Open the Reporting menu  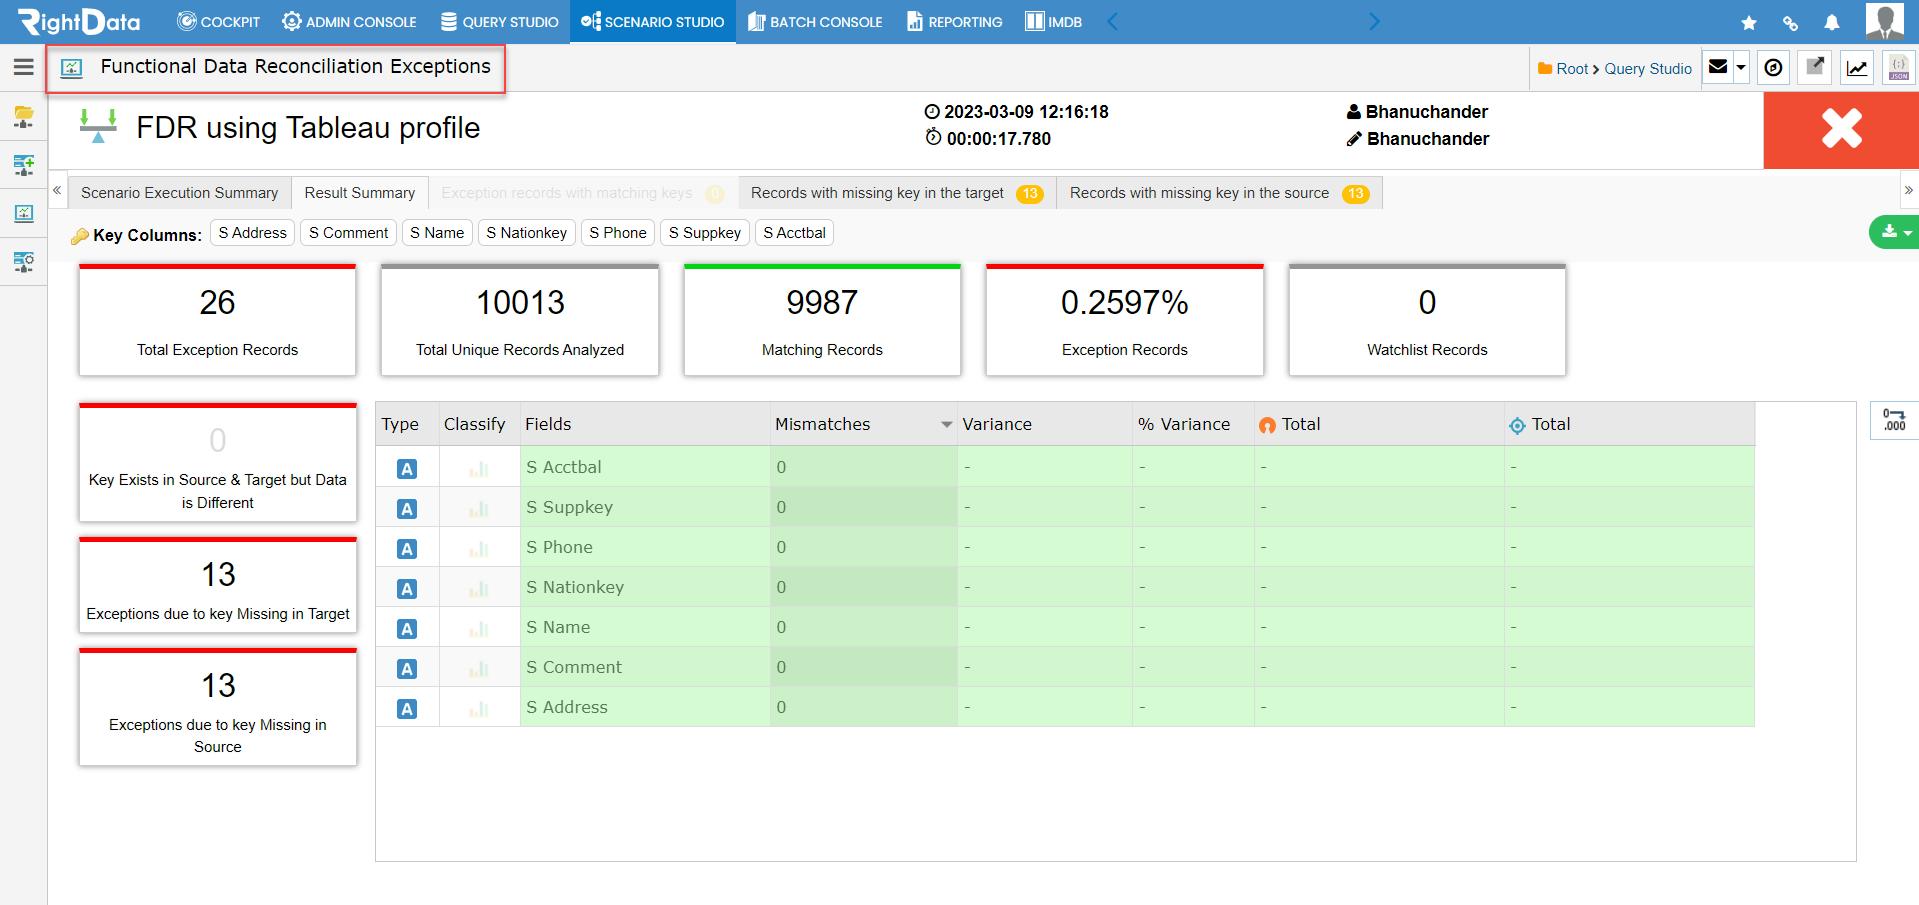coord(955,22)
